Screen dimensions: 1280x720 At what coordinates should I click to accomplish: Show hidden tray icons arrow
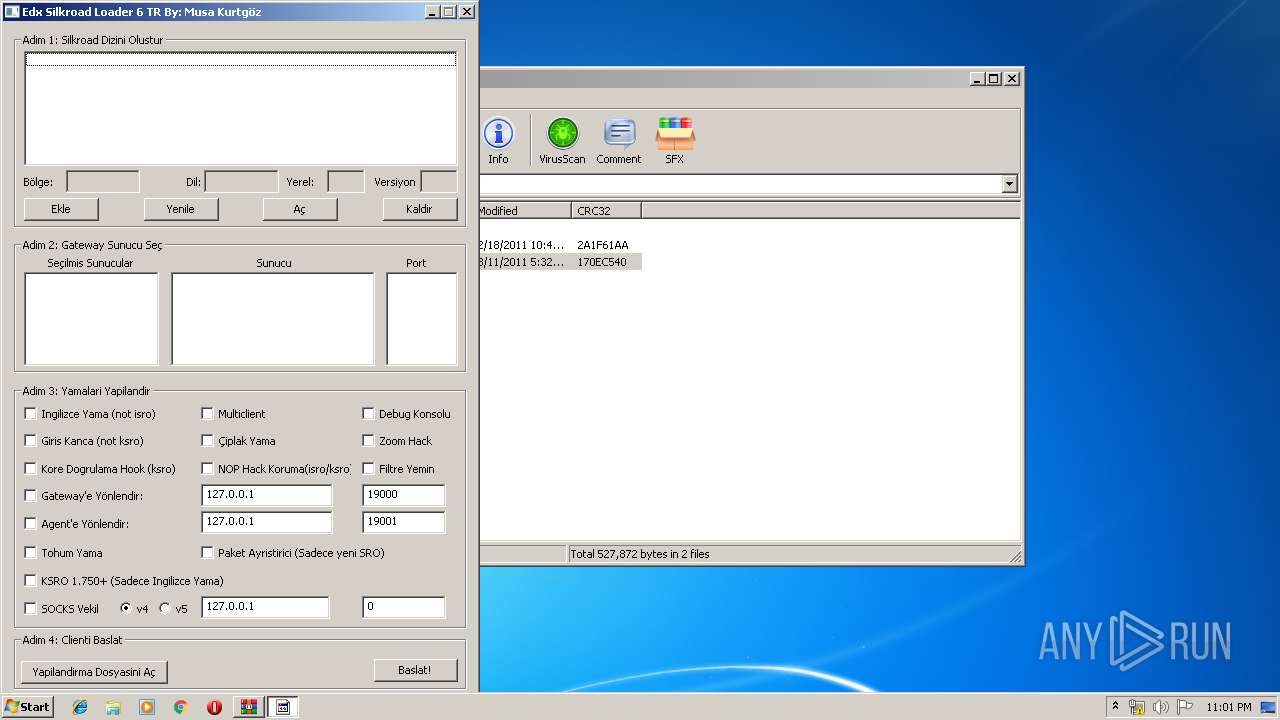point(1115,707)
